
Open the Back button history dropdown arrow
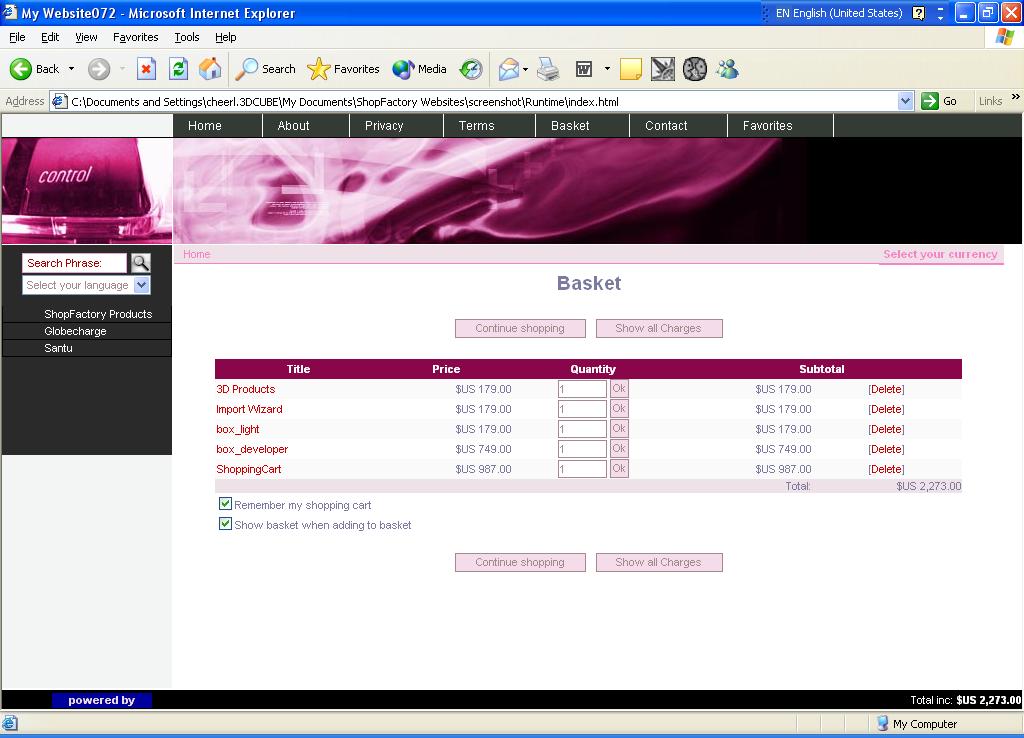(x=71, y=69)
